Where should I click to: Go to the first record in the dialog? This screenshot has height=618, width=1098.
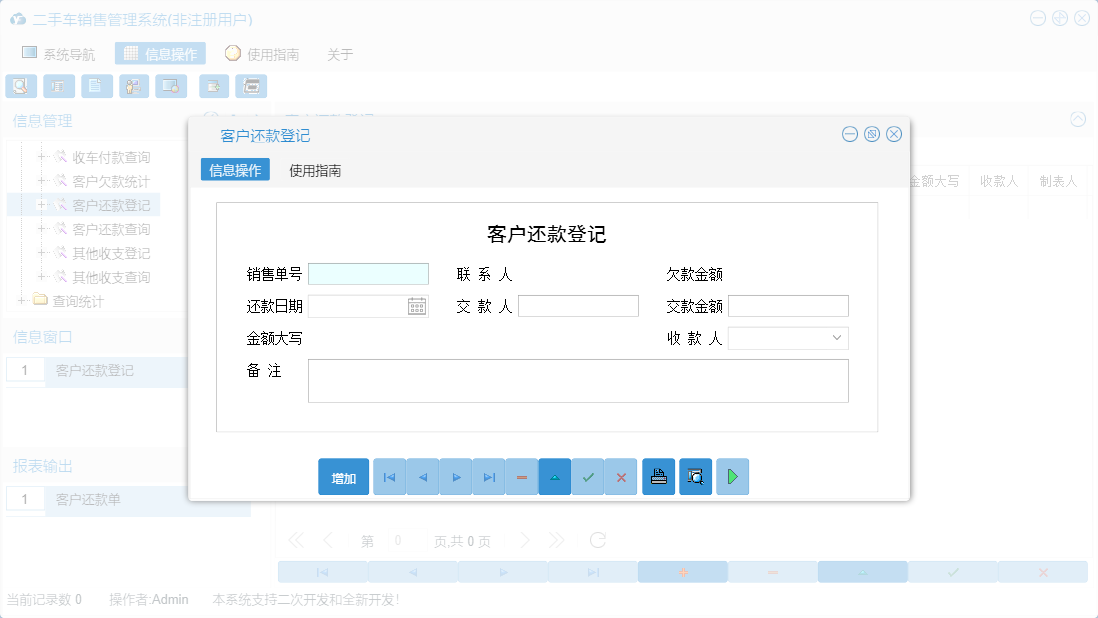[x=389, y=477]
